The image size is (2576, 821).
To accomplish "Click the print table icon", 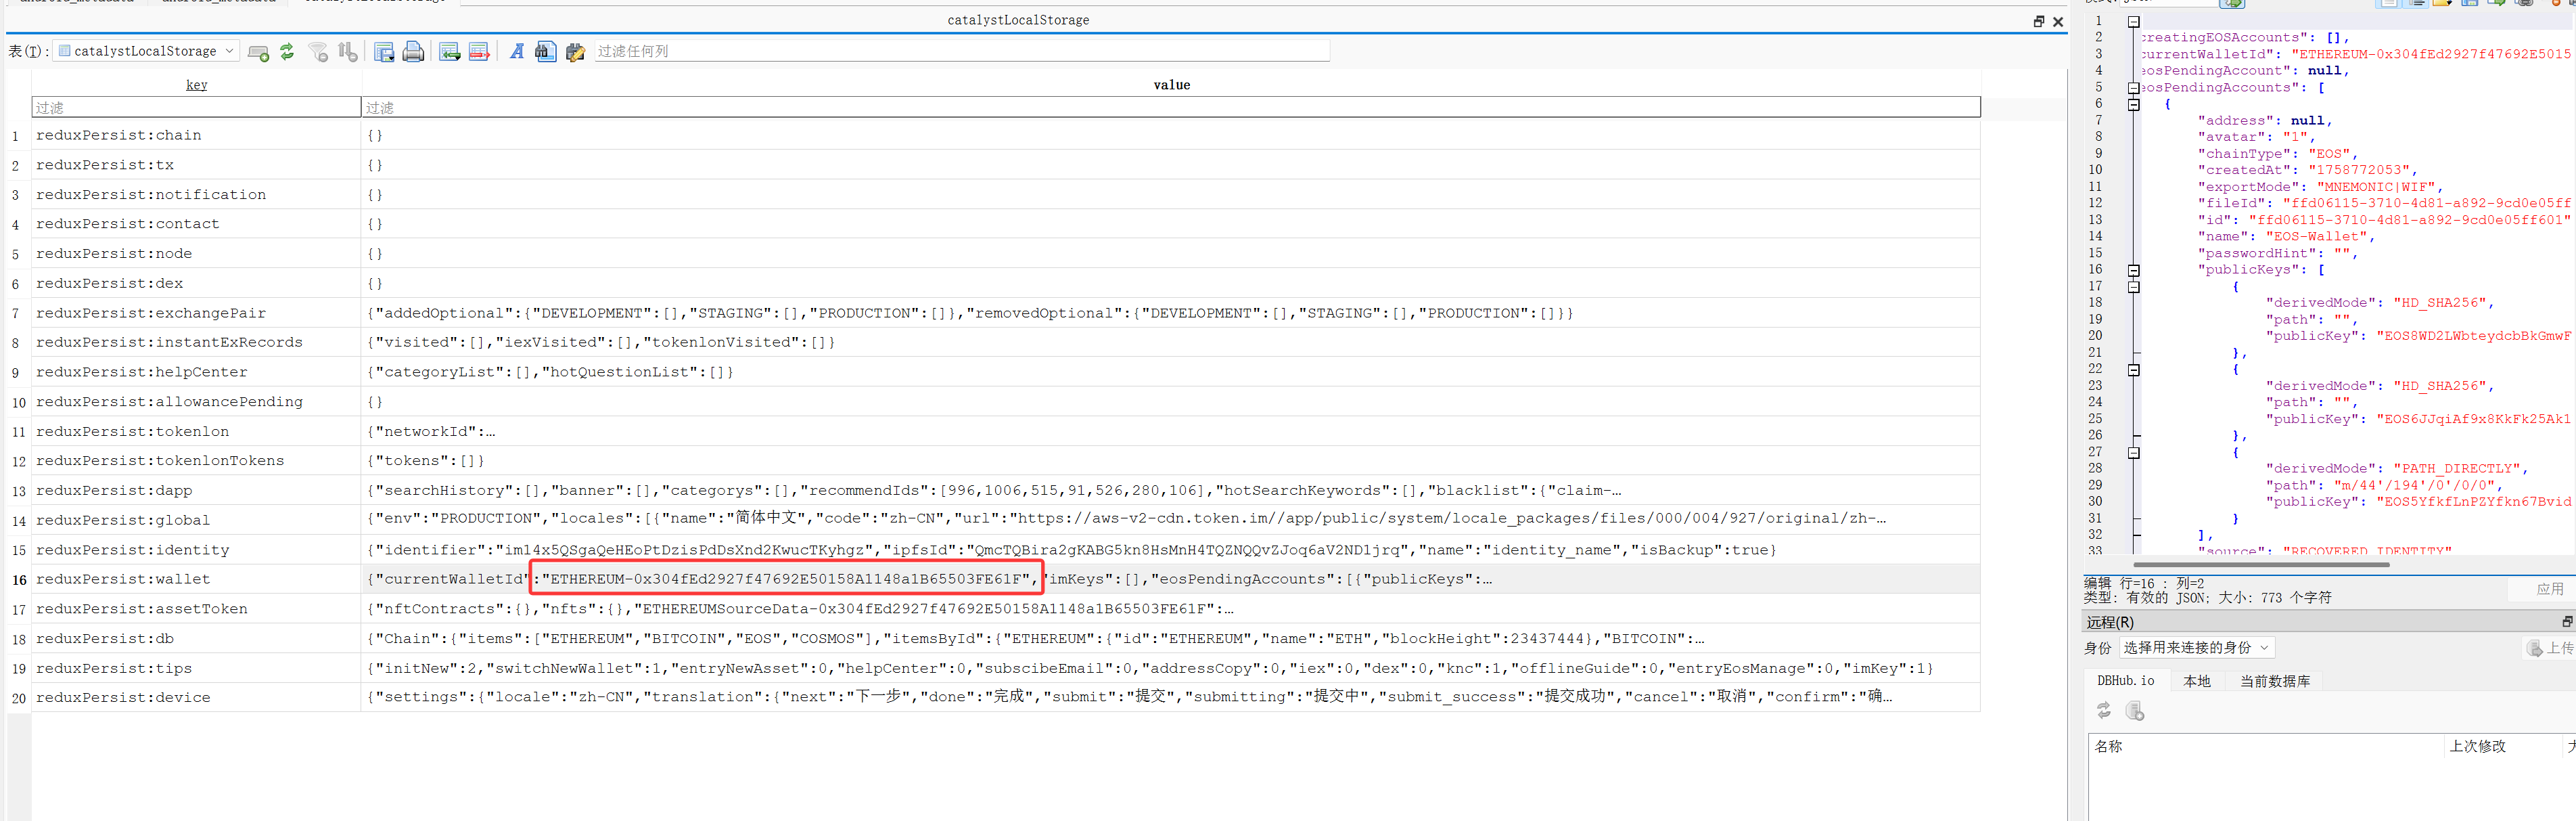I will tap(413, 52).
